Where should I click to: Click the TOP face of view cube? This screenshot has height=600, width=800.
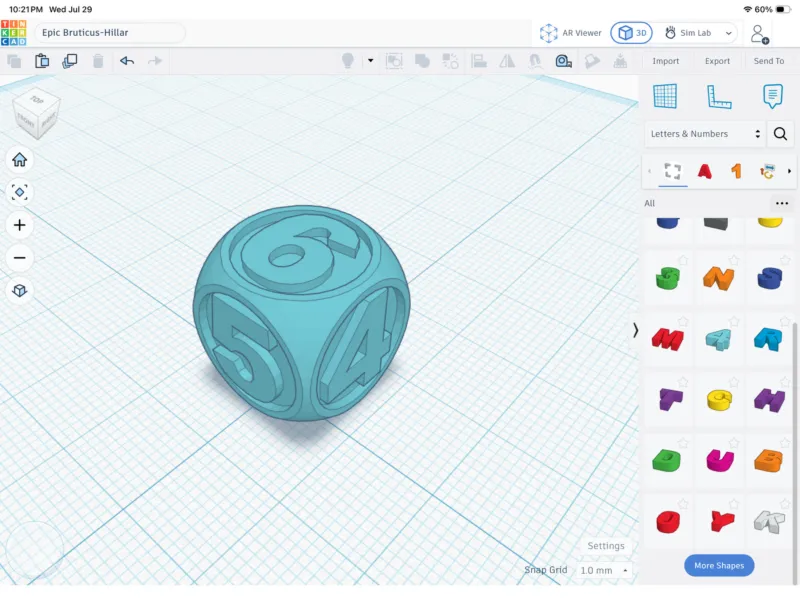point(37,99)
